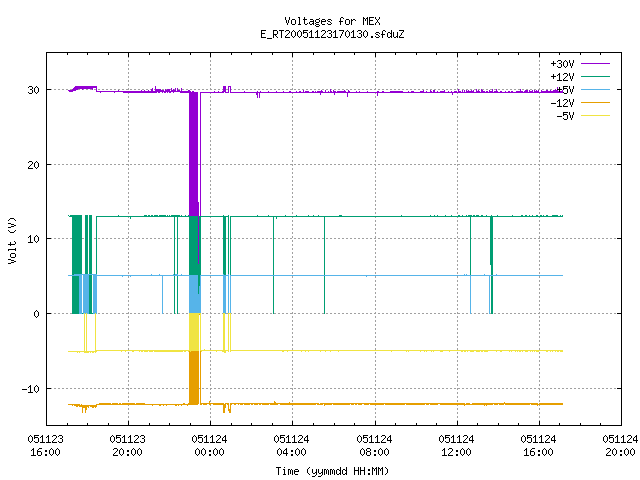Image resolution: width=640 pixels, height=480 pixels.
Task: Click the chart title 'Voltages for MEX'
Action: pos(332,21)
